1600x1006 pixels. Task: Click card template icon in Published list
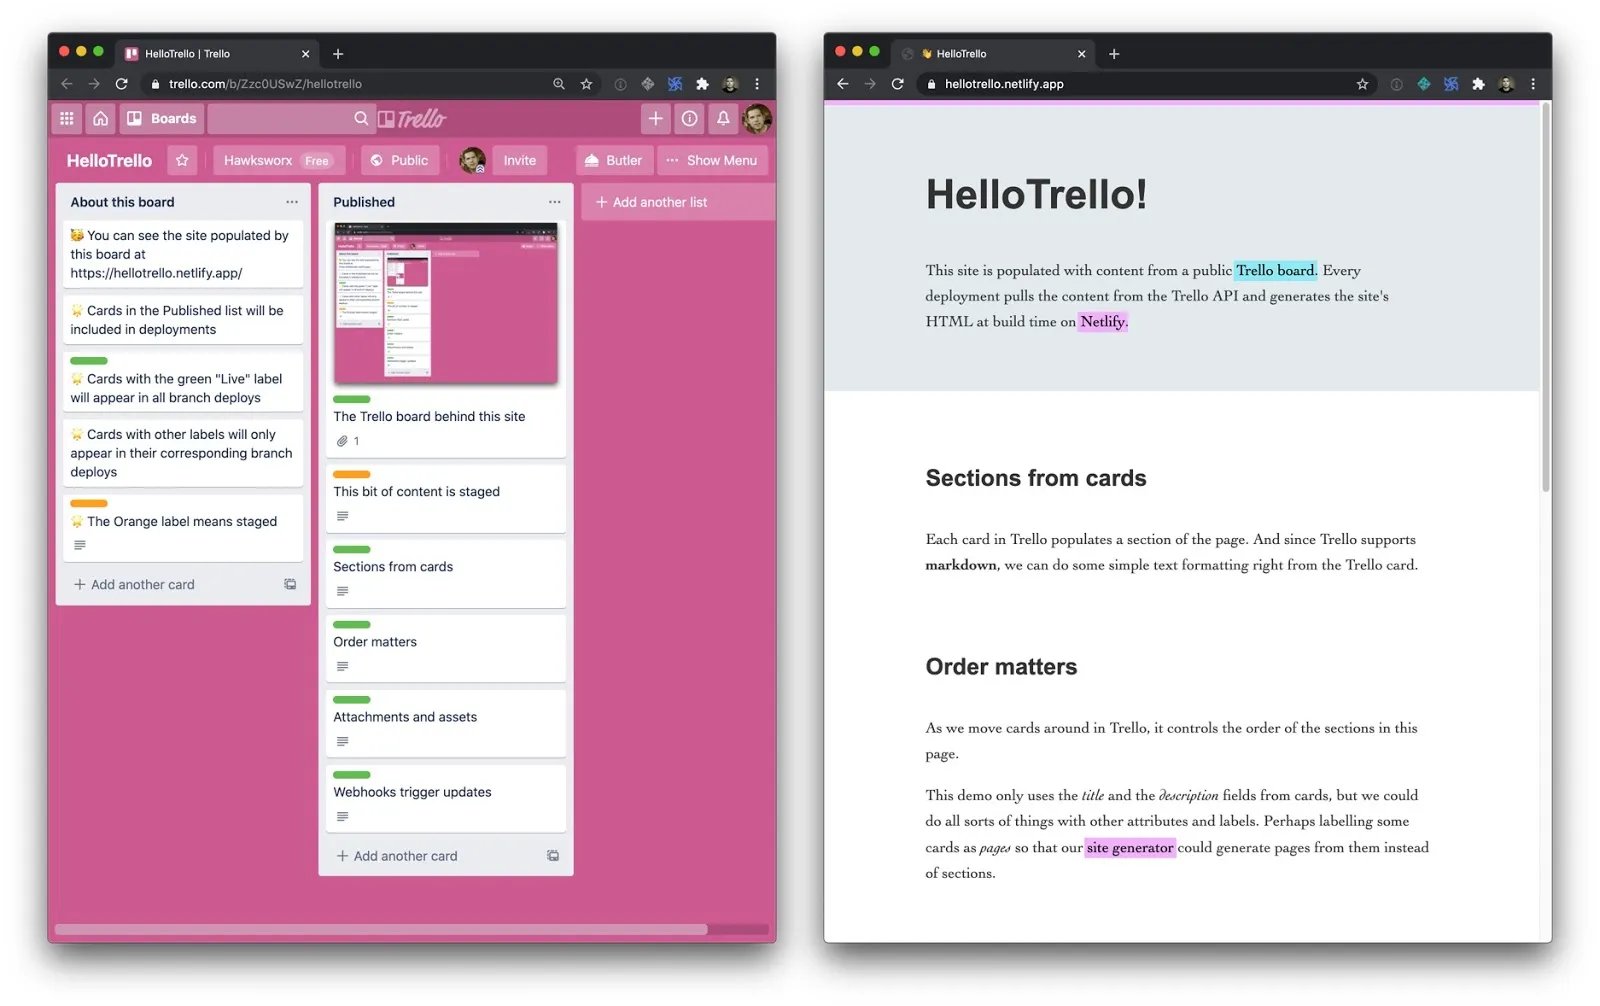553,856
